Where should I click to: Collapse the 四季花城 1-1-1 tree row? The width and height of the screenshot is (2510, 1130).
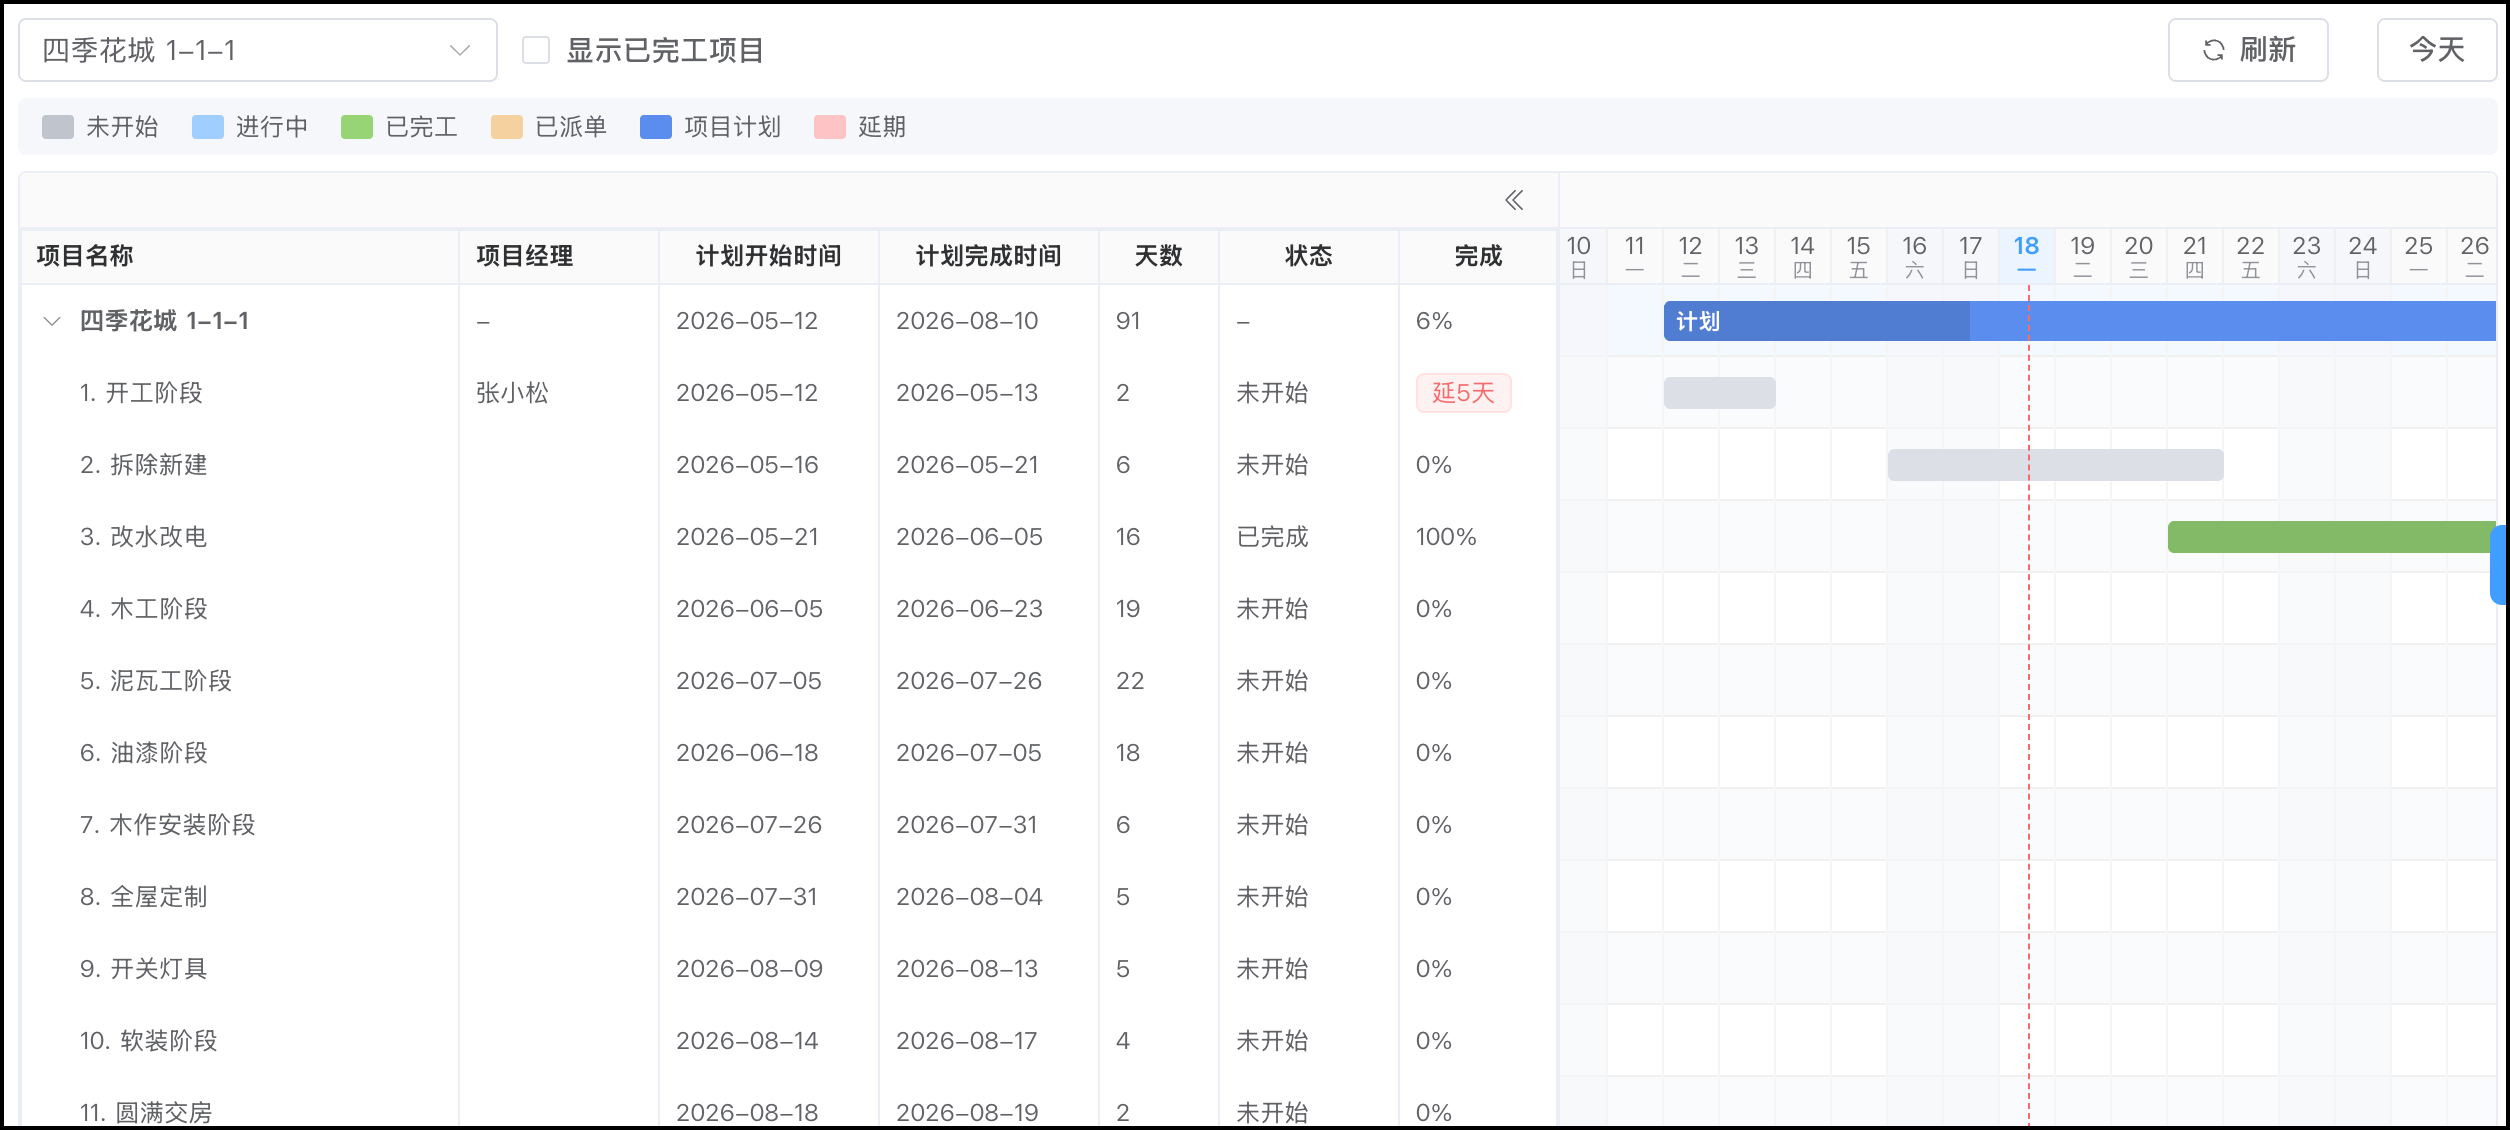point(52,321)
